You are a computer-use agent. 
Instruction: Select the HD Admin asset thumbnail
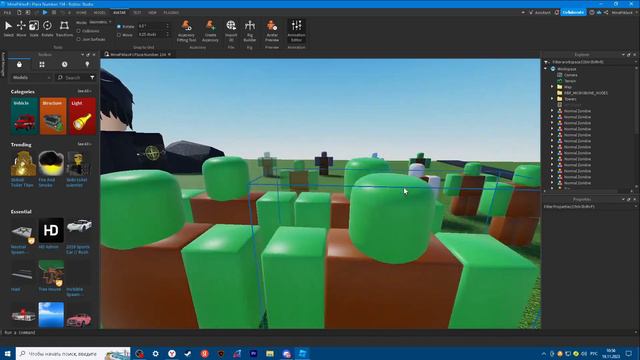point(51,231)
